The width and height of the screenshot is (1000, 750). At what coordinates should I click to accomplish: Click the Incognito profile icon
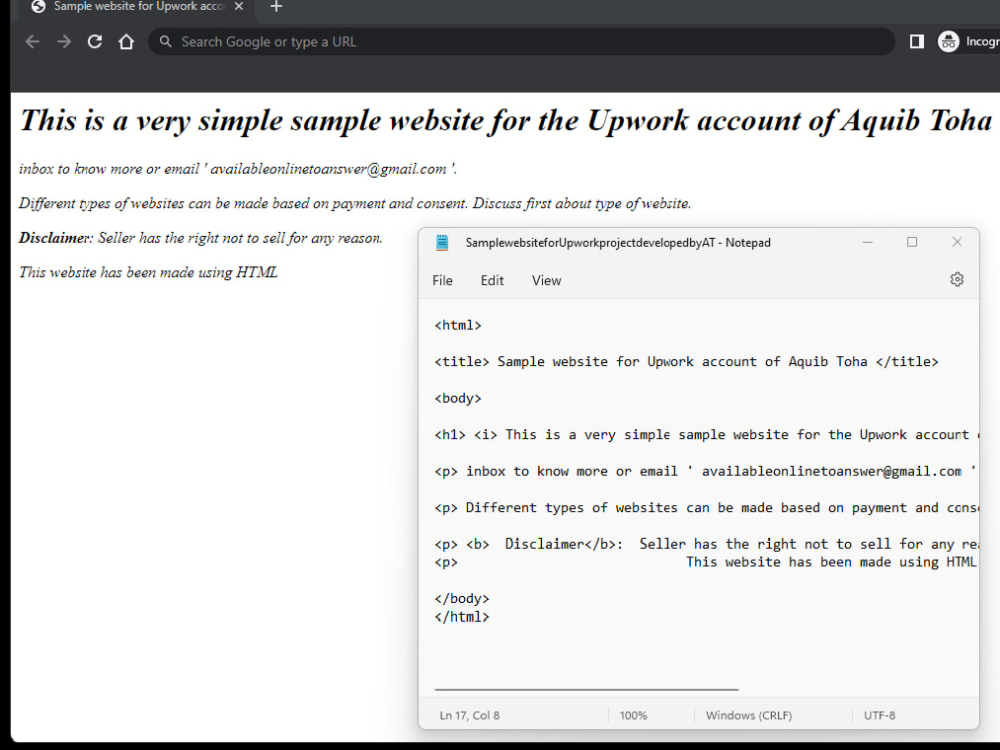[x=948, y=42]
